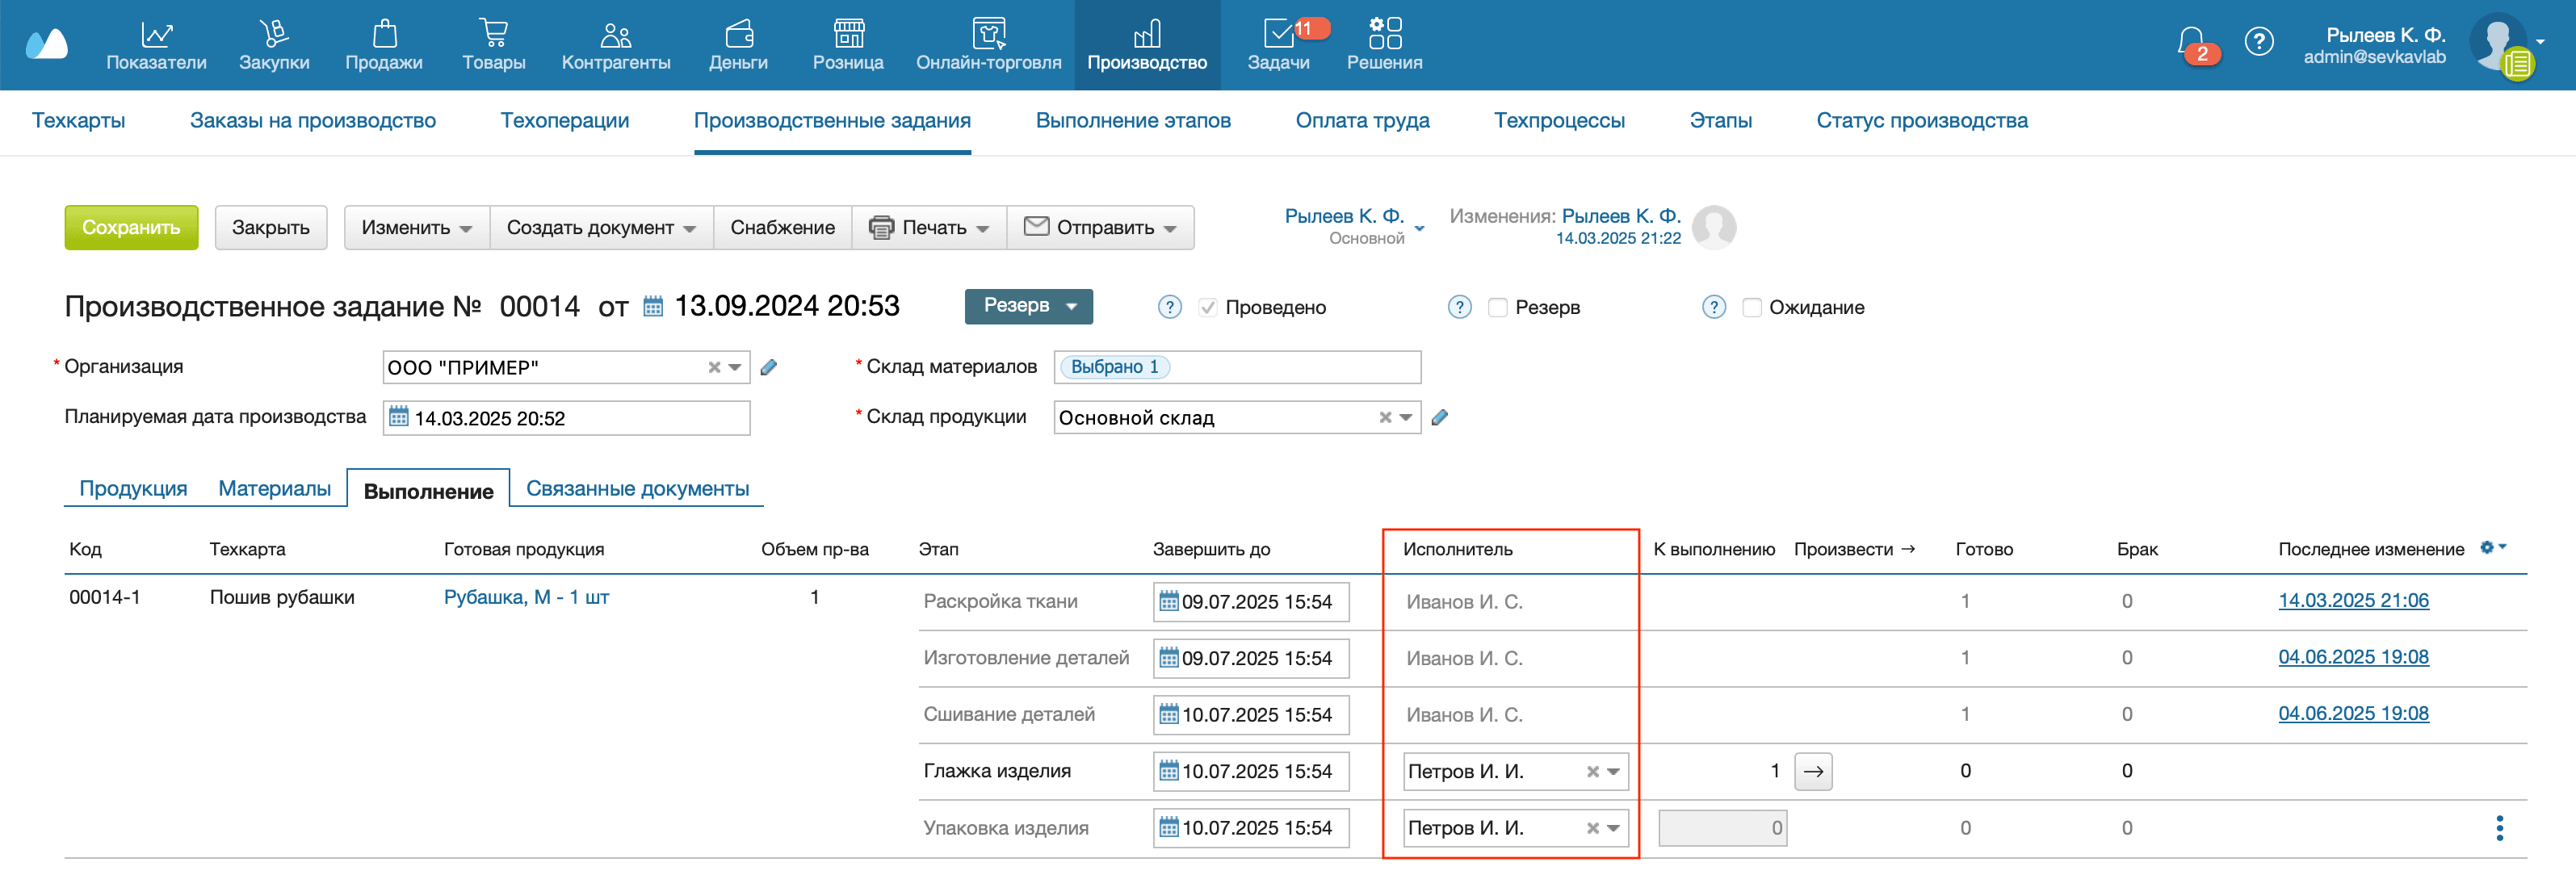
Task: Open the Деньги module
Action: coord(738,44)
